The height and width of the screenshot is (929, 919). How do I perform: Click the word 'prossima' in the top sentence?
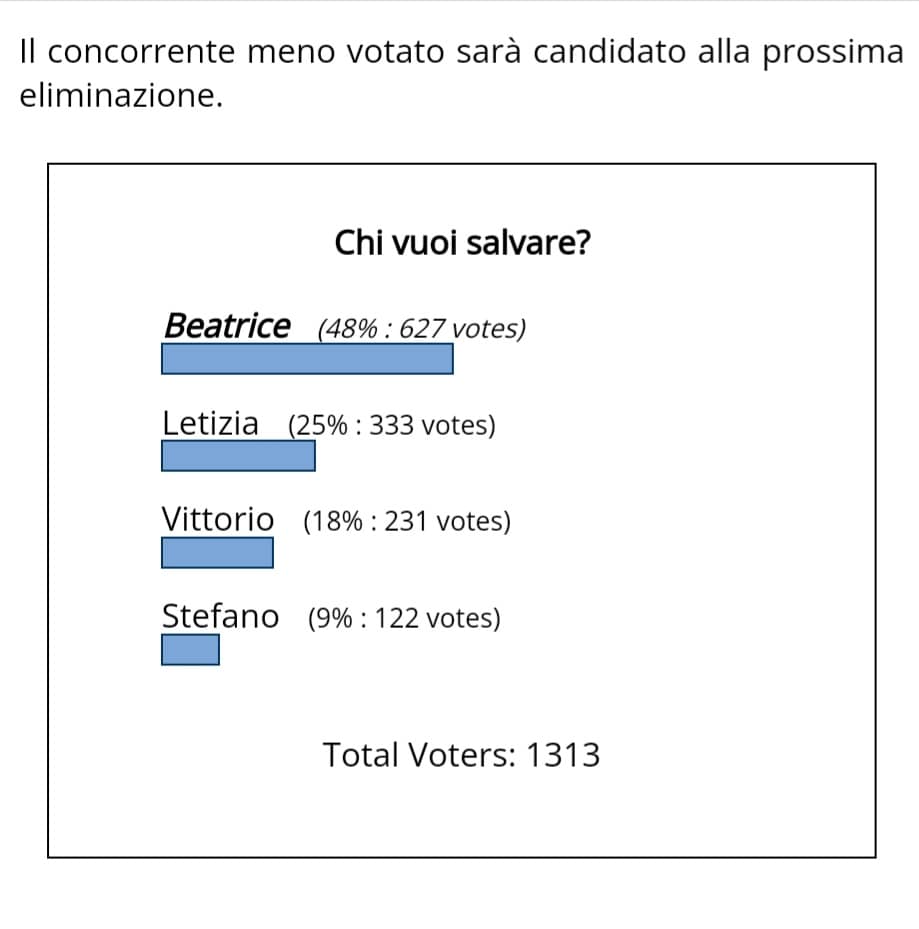point(832,53)
